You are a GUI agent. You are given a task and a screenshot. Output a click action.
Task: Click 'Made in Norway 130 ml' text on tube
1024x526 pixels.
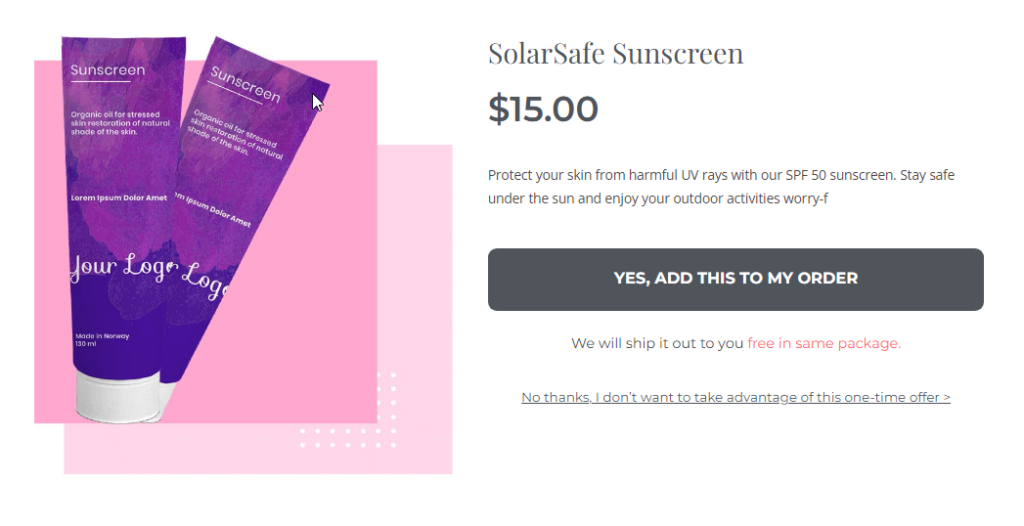102,340
